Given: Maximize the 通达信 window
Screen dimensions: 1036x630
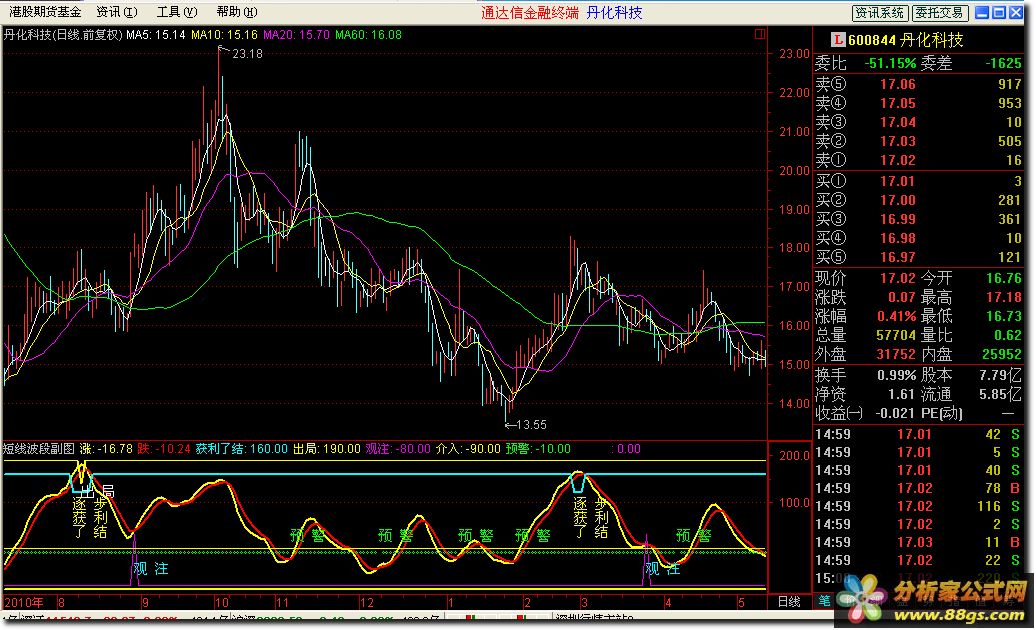Looking at the screenshot, I should tap(999, 13).
